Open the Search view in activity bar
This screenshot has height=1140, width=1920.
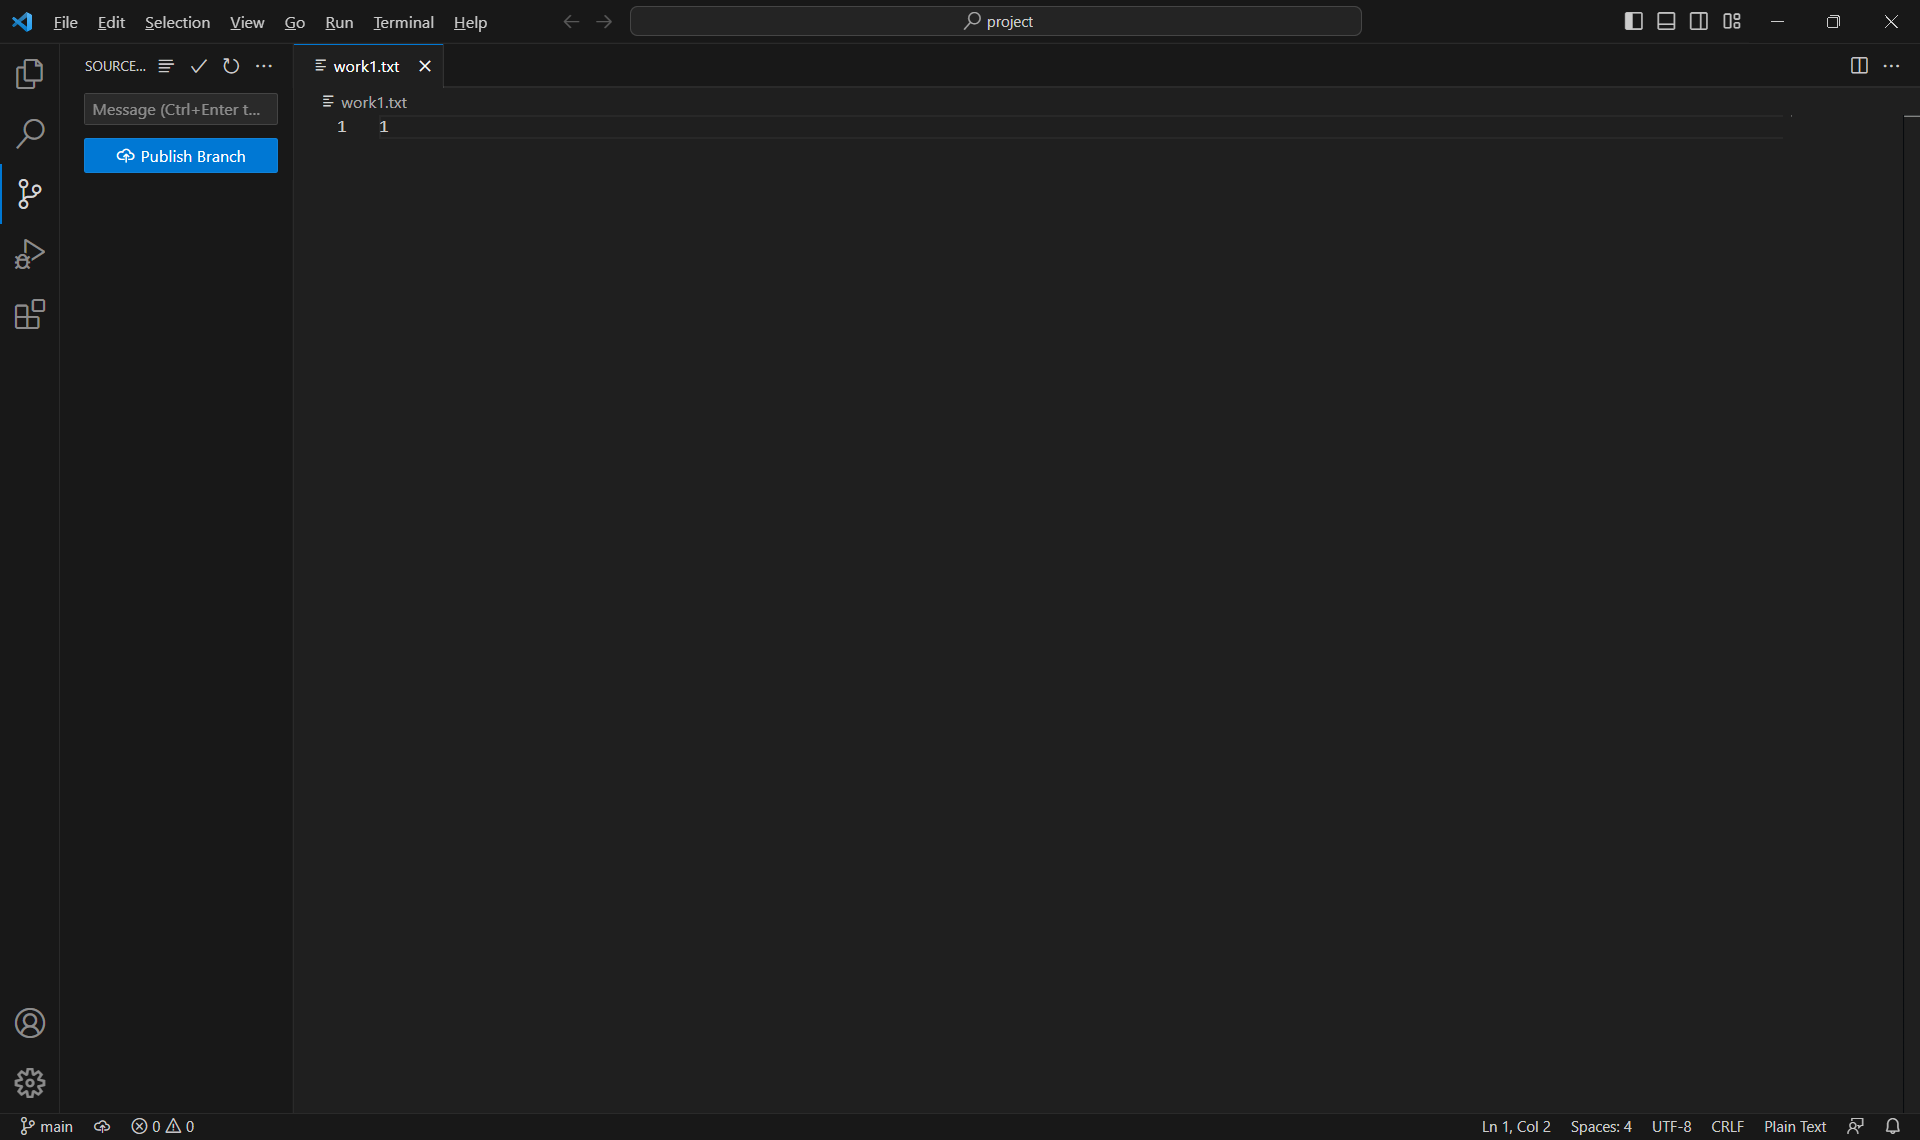30,133
